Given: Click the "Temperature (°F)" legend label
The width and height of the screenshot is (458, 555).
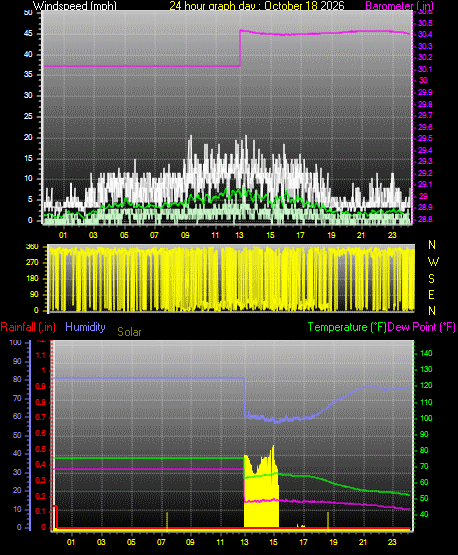Looking at the screenshot, I should point(347,327).
